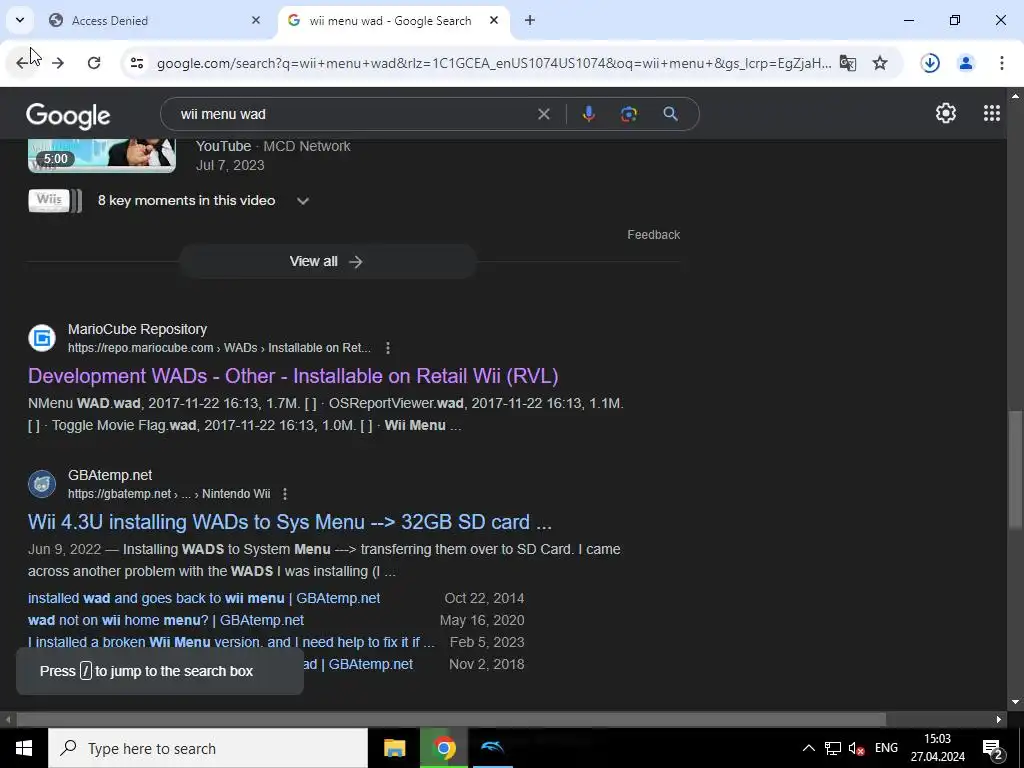Click the search box with 'wii menu wad'
This screenshot has height=768, width=1024.
[353, 114]
